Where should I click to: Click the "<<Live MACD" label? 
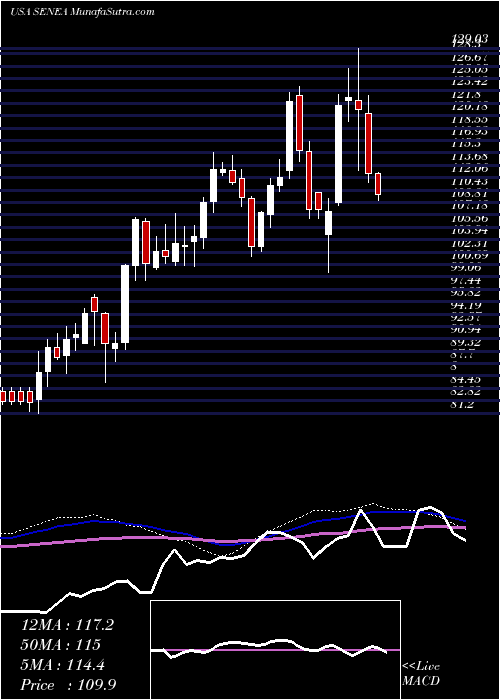click(421, 674)
